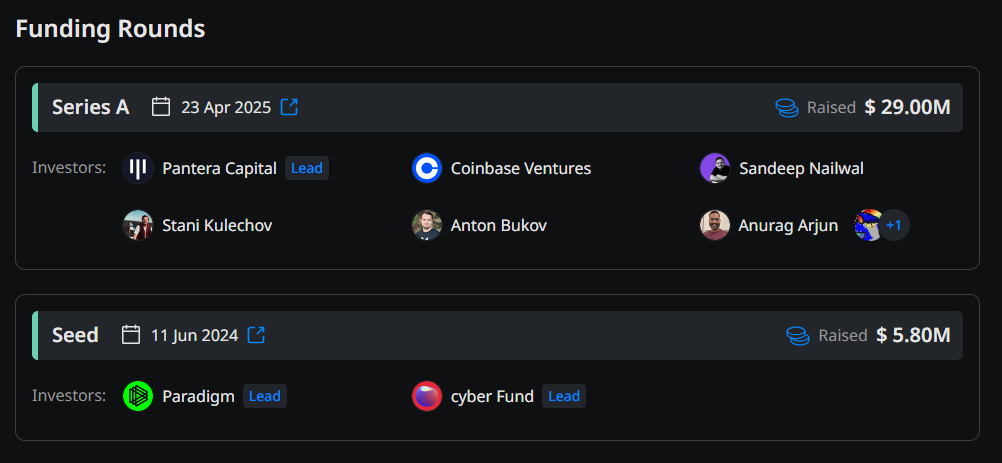This screenshot has height=463, width=1002.
Task: Open Seed round external source link icon
Action: pos(257,335)
